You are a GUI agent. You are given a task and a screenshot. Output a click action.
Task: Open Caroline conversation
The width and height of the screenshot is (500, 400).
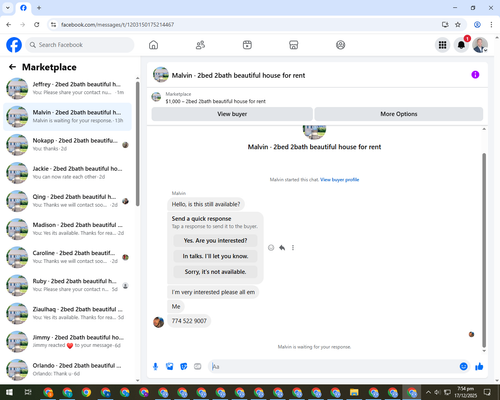(x=67, y=257)
